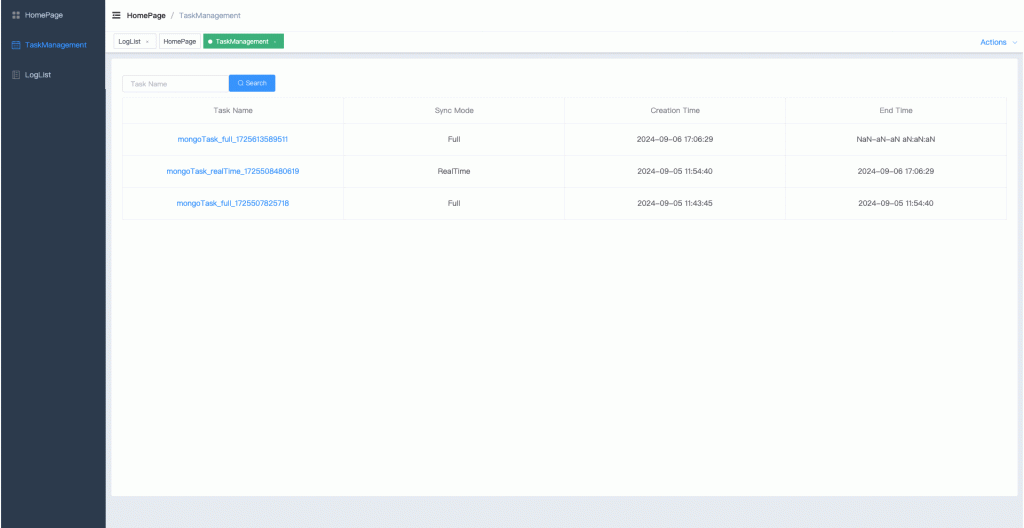This screenshot has height=528, width=1024.
Task: Open mongoTask_full_1725507825718 task link
Action: click(233, 203)
